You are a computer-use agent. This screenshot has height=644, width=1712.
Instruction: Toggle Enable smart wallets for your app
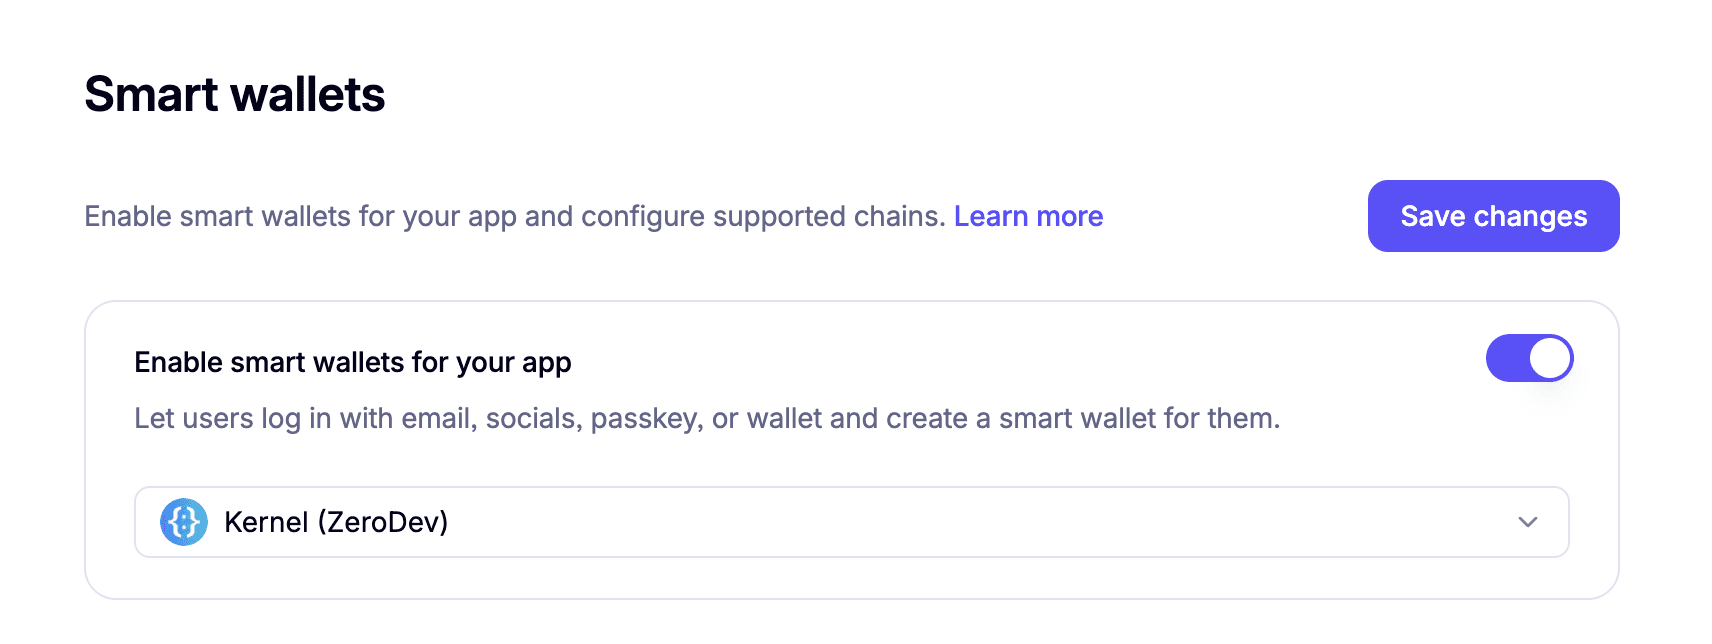[x=1529, y=358]
